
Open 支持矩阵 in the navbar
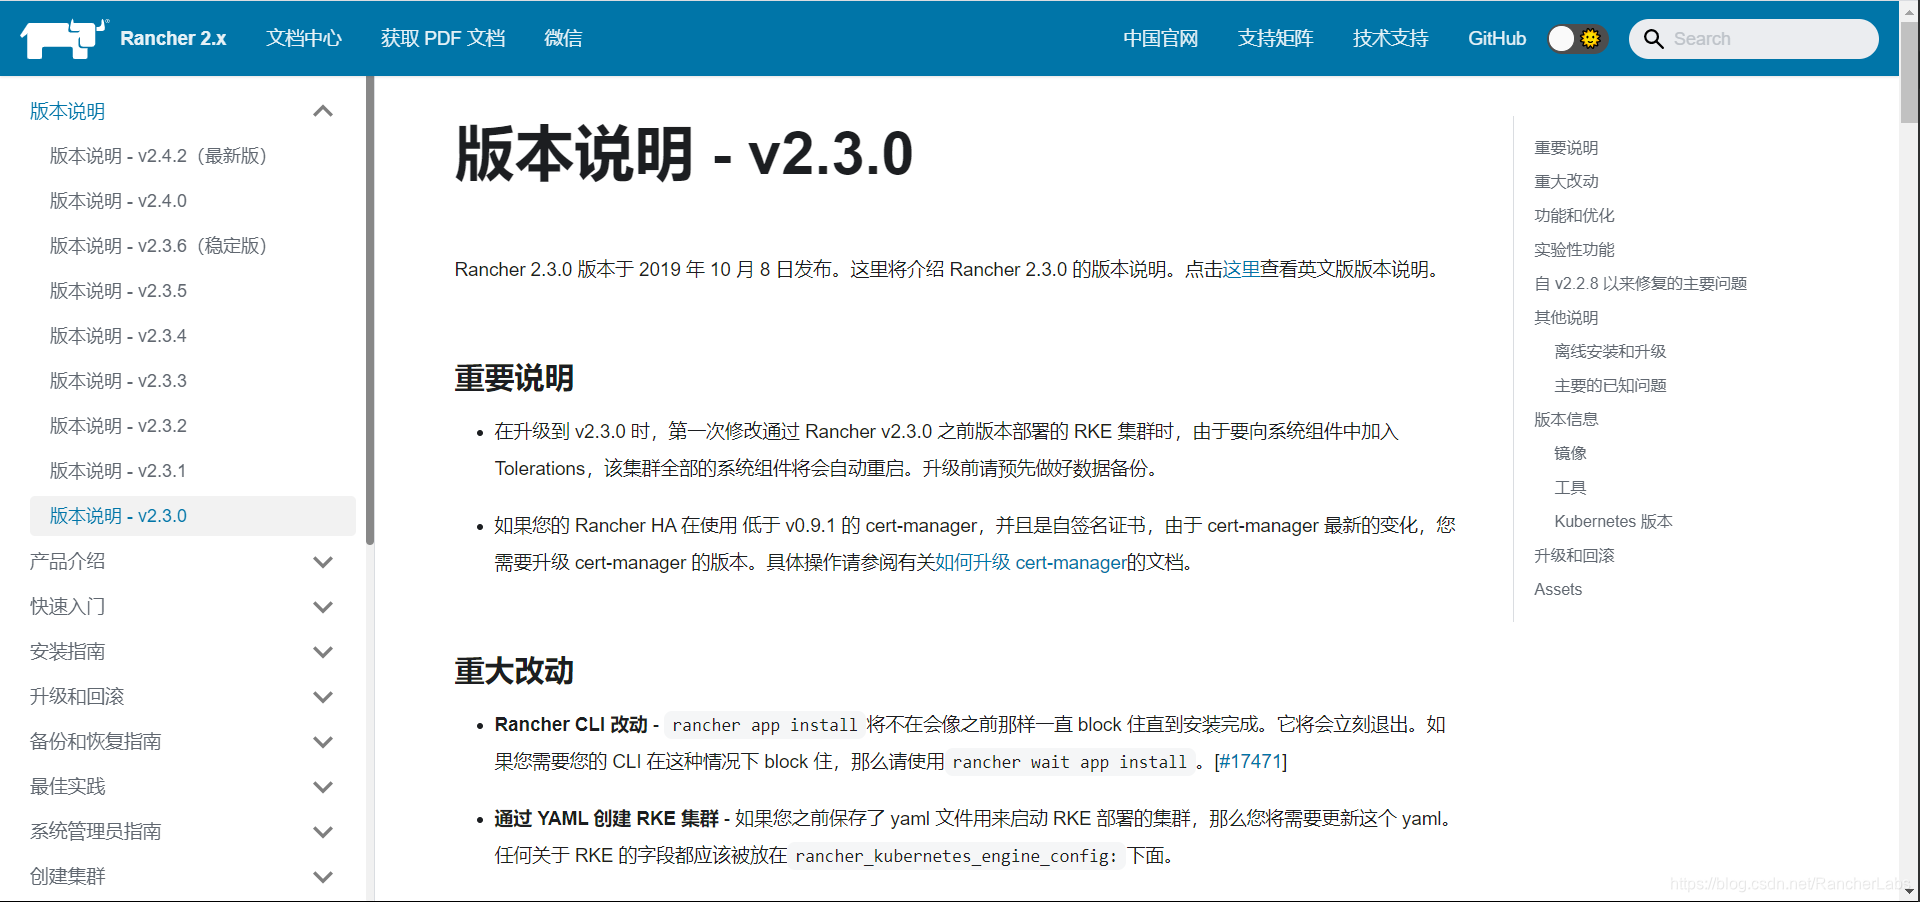1275,39
